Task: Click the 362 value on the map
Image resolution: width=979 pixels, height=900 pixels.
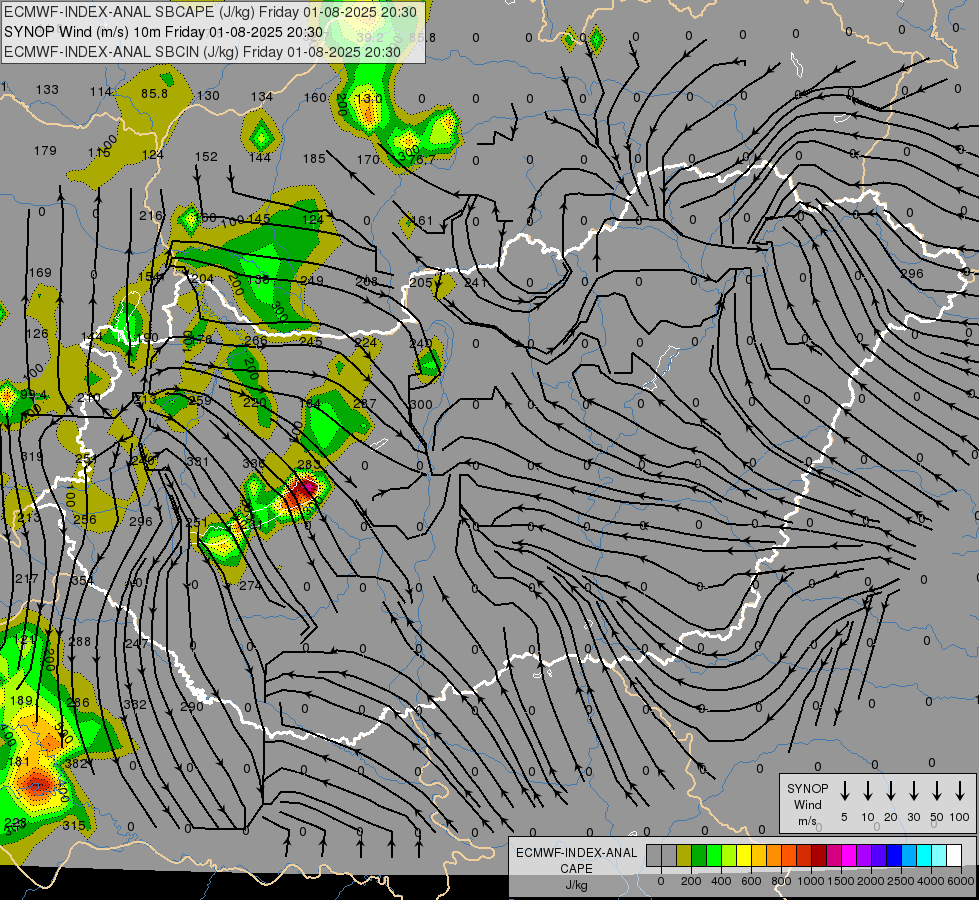Action: point(135,705)
